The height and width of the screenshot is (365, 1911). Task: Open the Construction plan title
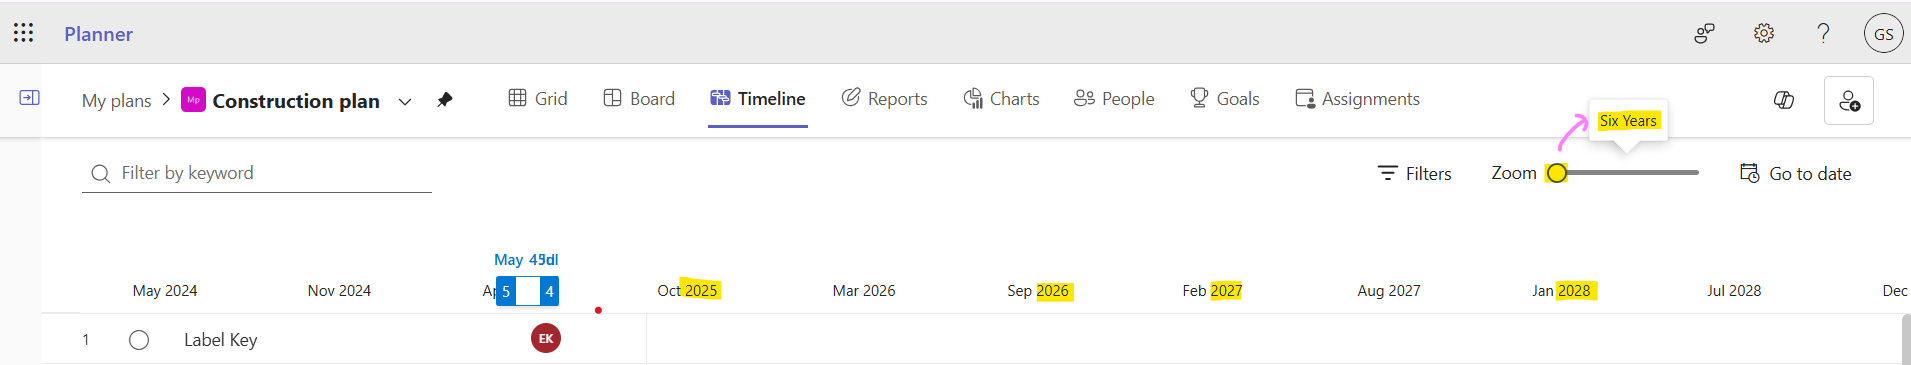pyautogui.click(x=296, y=101)
